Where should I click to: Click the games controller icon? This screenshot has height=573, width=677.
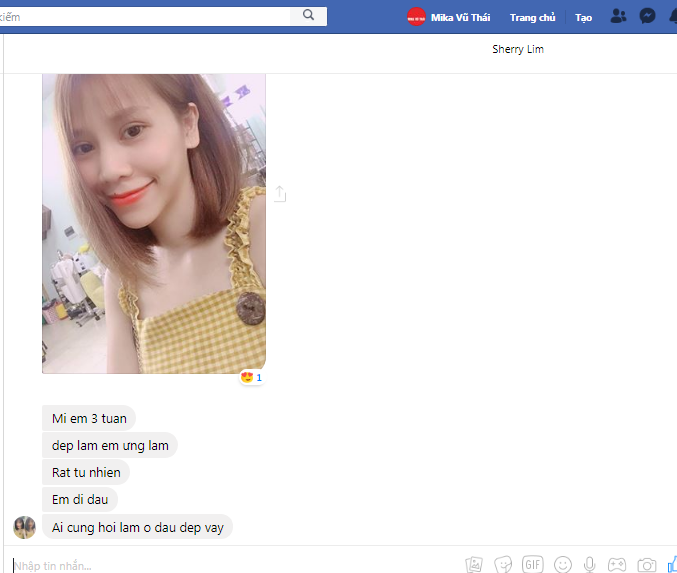pyautogui.click(x=618, y=565)
